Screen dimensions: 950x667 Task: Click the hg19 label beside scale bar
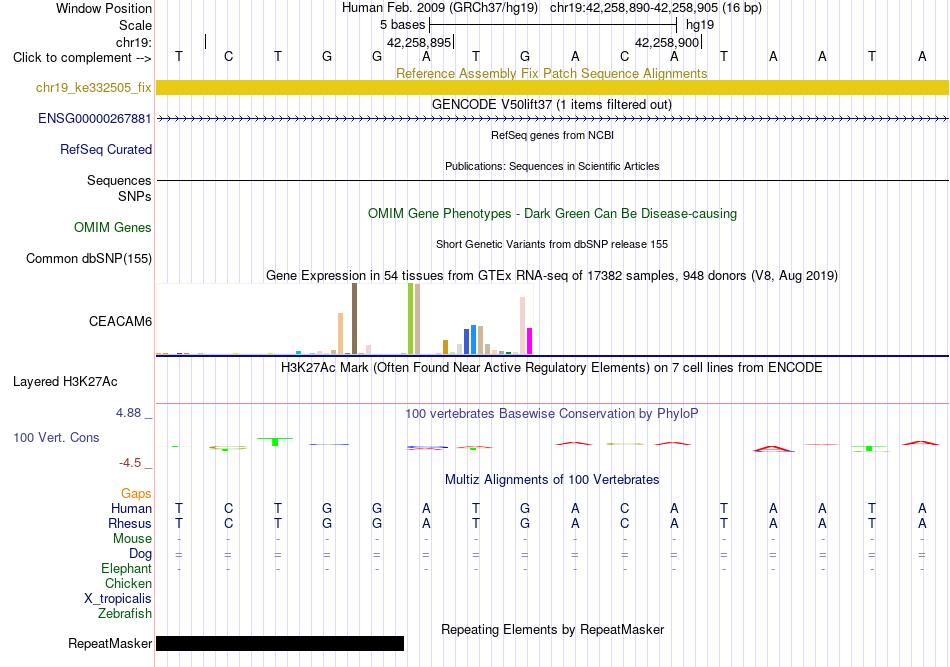700,25
